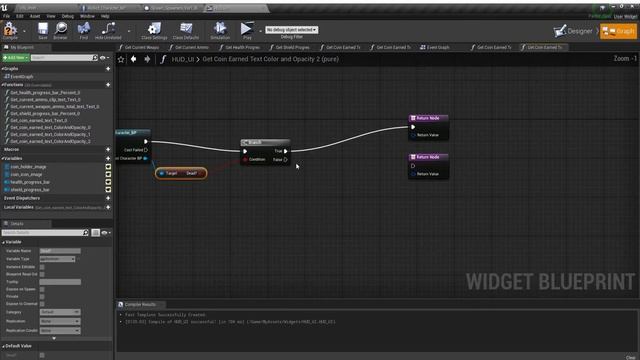Click the bookmark star icon
The height and width of the screenshot is (360, 640).
[121, 60]
